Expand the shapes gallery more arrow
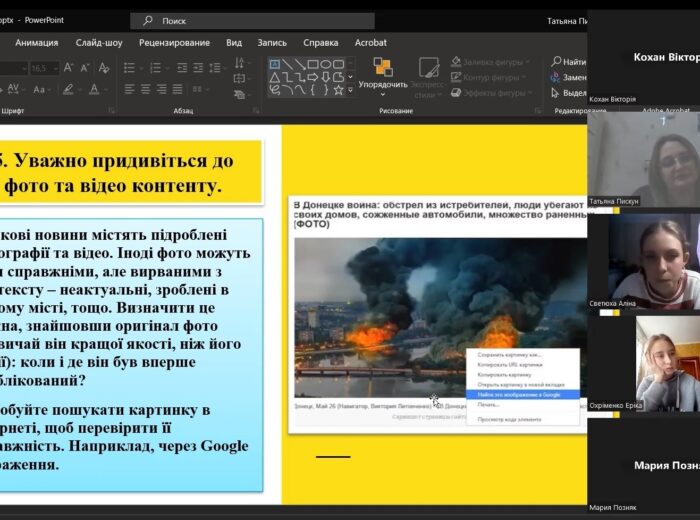700x520 pixels. point(351,90)
